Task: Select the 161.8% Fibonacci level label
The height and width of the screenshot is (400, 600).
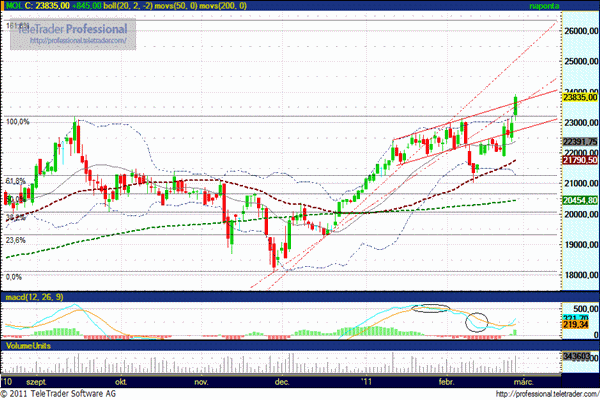Action: pos(15,25)
